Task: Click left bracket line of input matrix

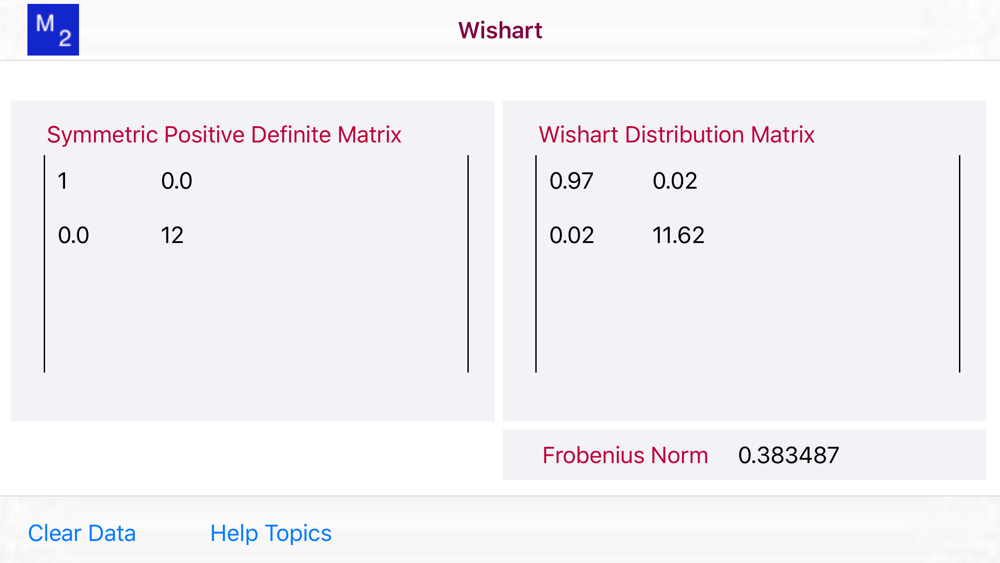Action: (x=45, y=264)
